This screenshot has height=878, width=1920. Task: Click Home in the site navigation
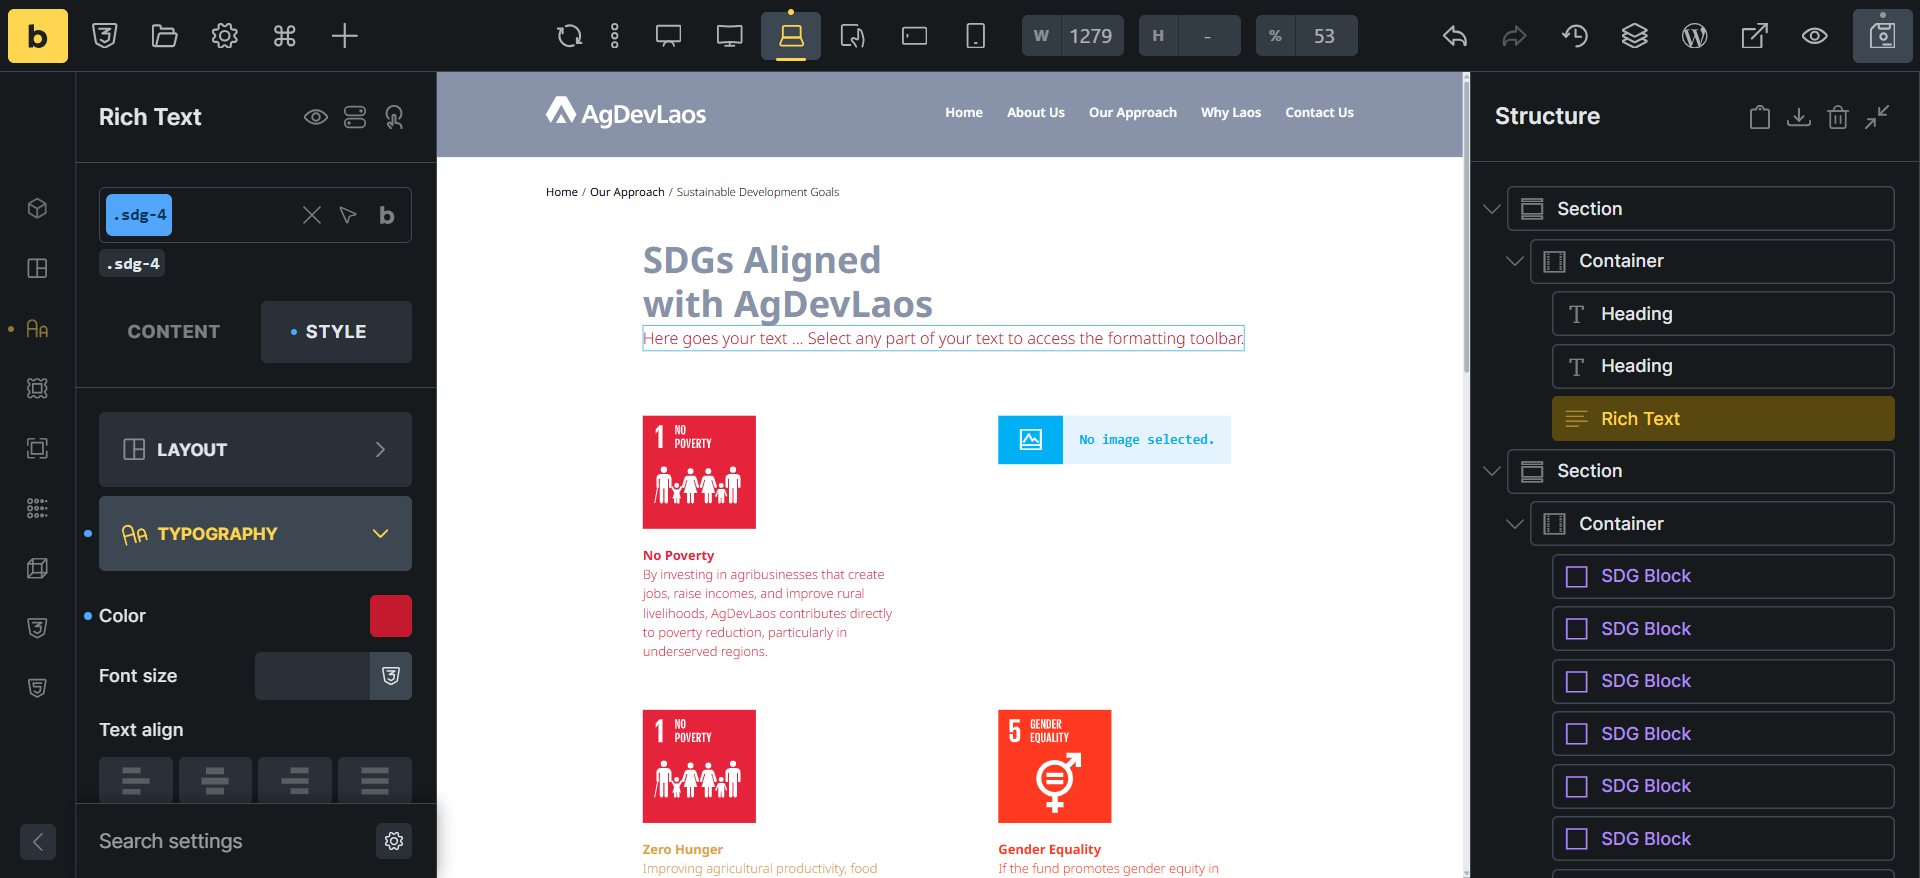click(x=964, y=113)
